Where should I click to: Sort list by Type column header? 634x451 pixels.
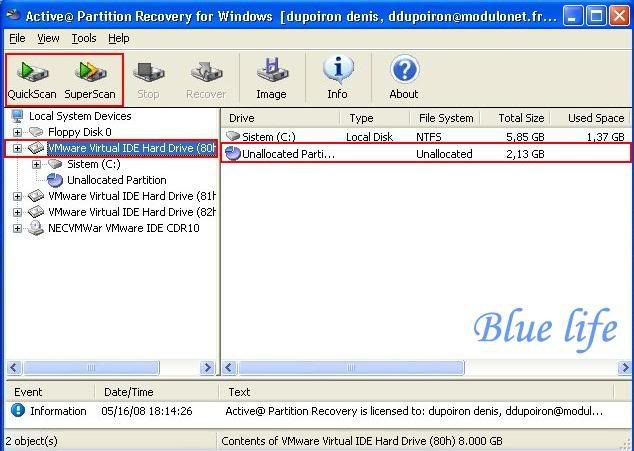tap(374, 118)
